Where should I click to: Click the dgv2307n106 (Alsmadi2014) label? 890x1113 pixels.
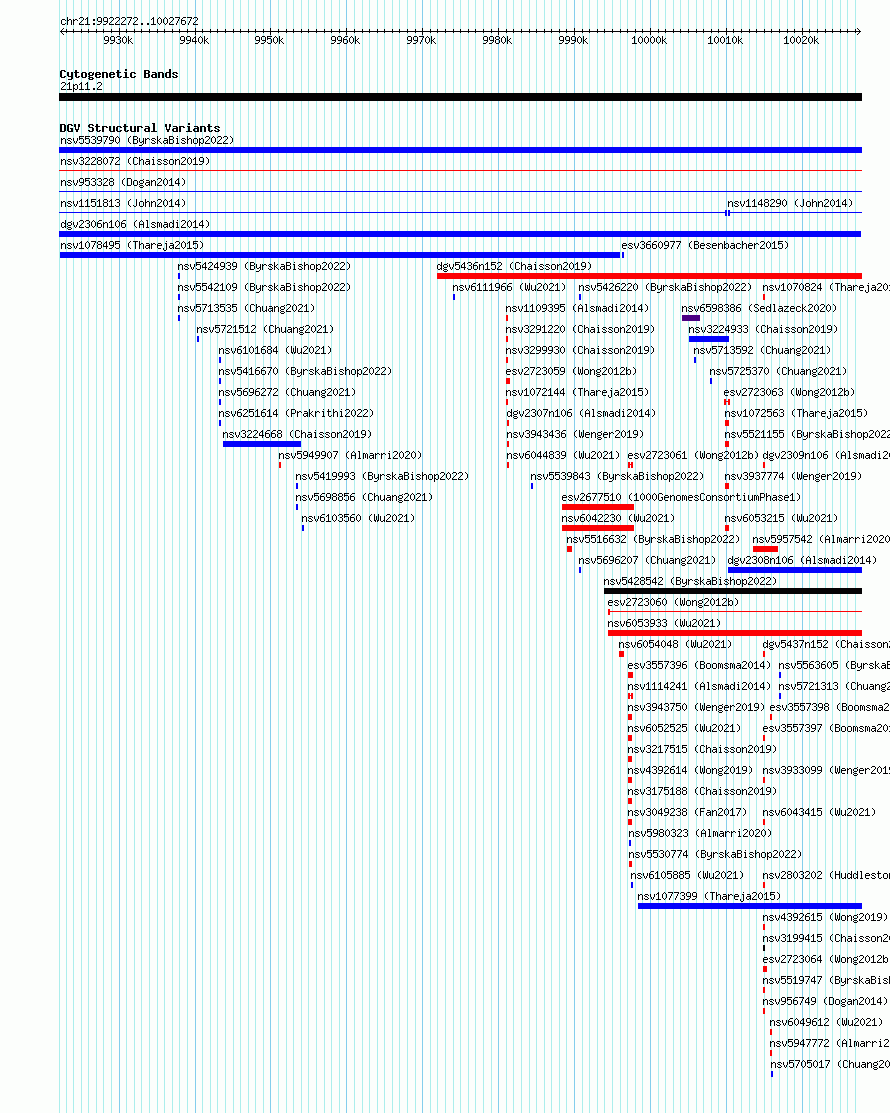[581, 414]
